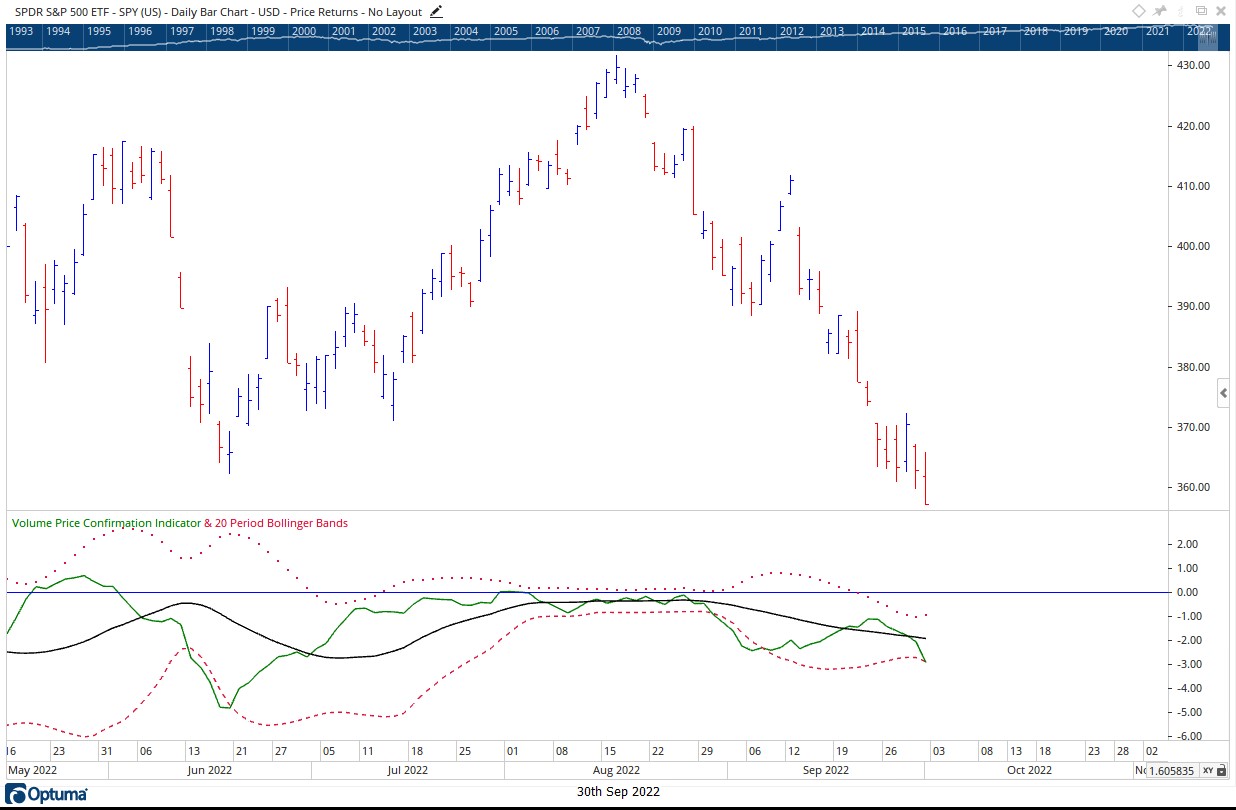Image resolution: width=1236 pixels, height=810 pixels.
Task: Click the anchor icon in the chart header
Action: 1181,11
